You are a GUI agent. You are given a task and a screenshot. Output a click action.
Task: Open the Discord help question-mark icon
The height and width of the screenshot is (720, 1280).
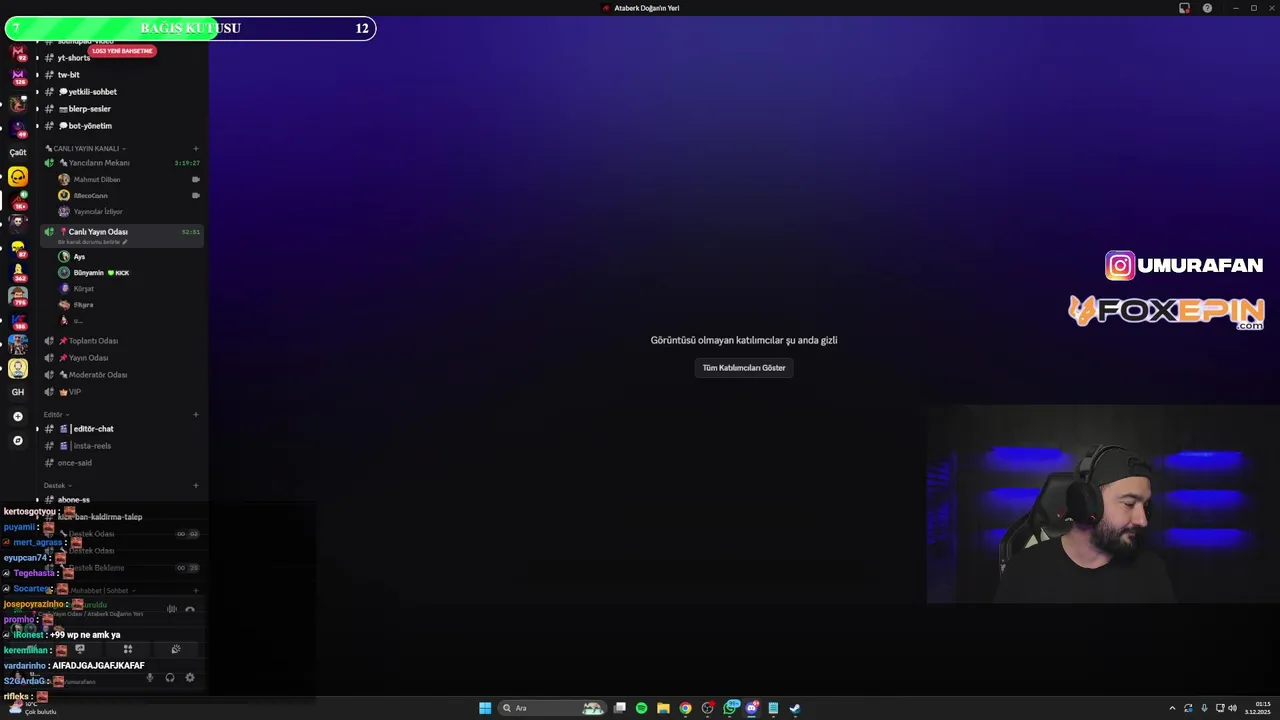pyautogui.click(x=1207, y=8)
